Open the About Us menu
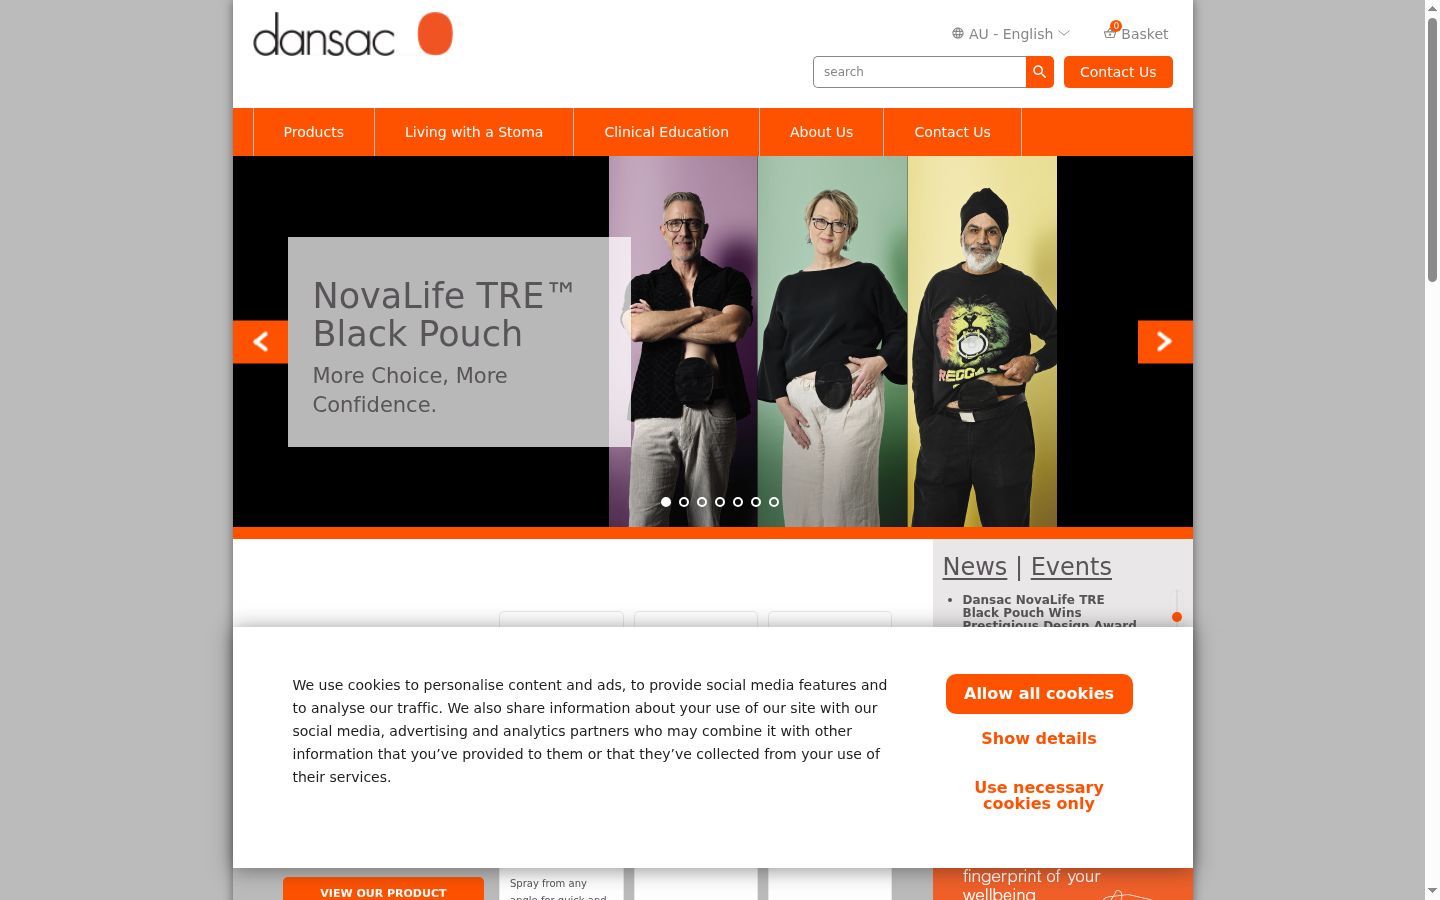The height and width of the screenshot is (900, 1440). 821,132
